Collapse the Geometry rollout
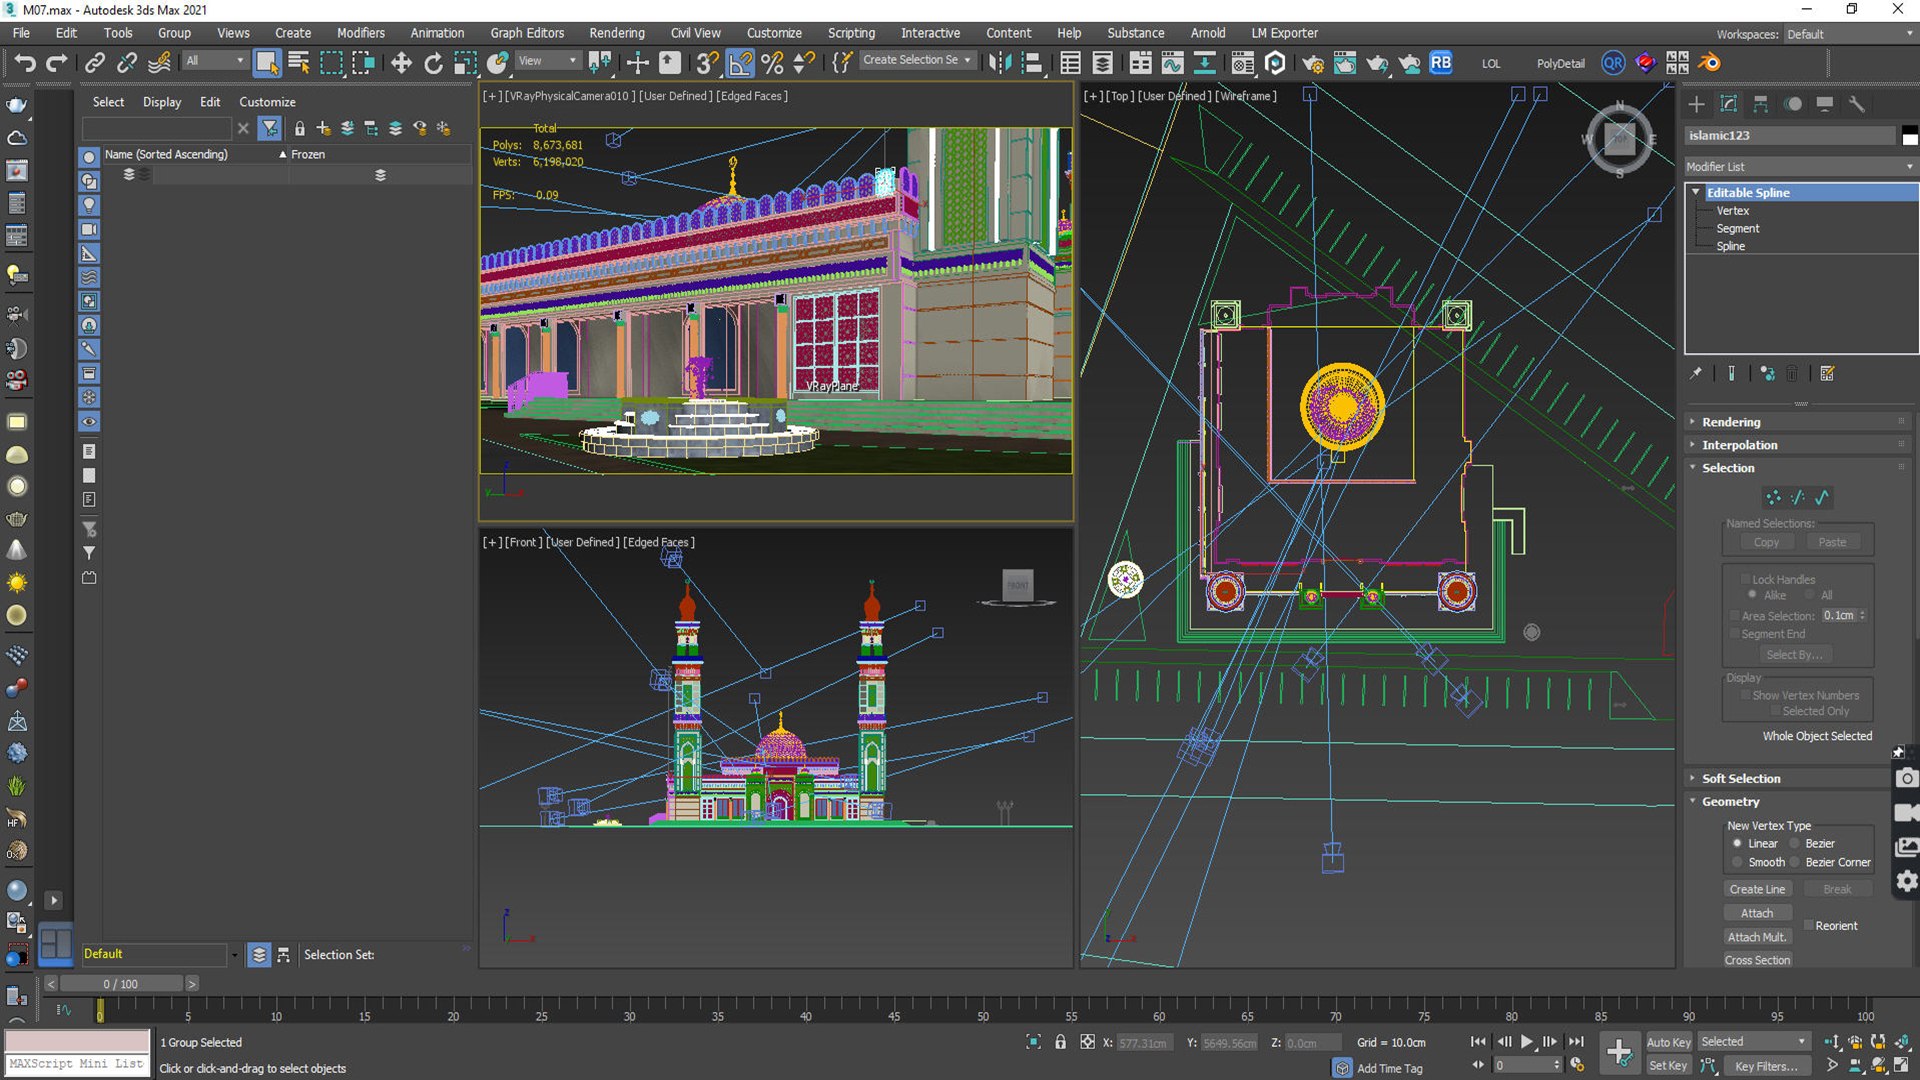This screenshot has height=1080, width=1920. (x=1788, y=802)
